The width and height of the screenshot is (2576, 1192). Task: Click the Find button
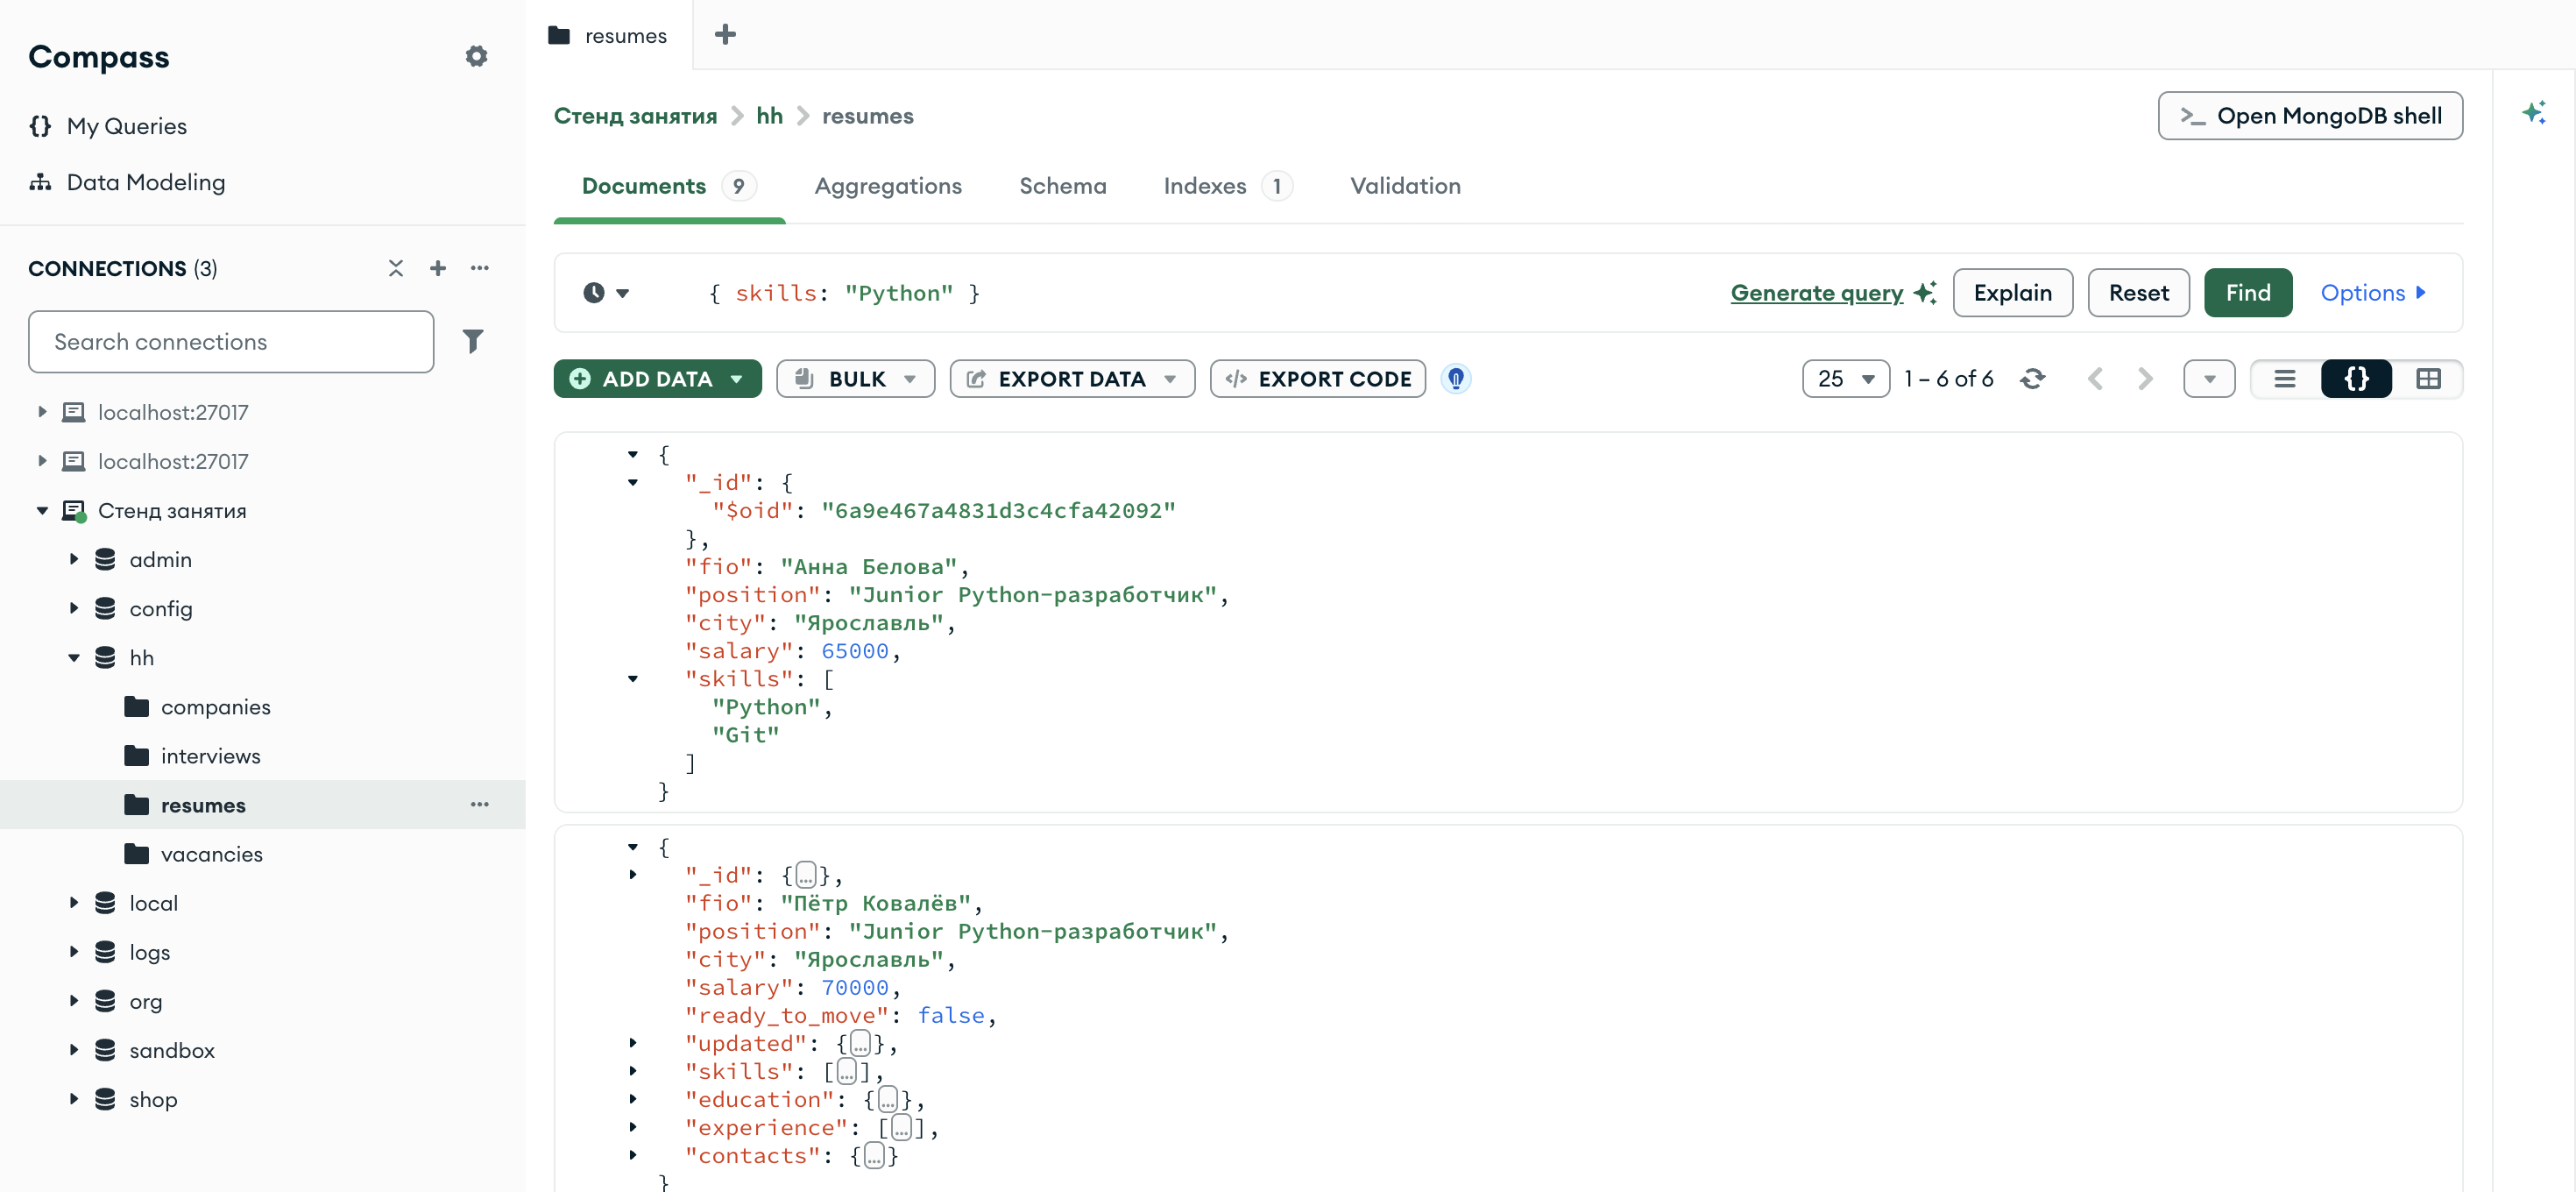pos(2248,293)
